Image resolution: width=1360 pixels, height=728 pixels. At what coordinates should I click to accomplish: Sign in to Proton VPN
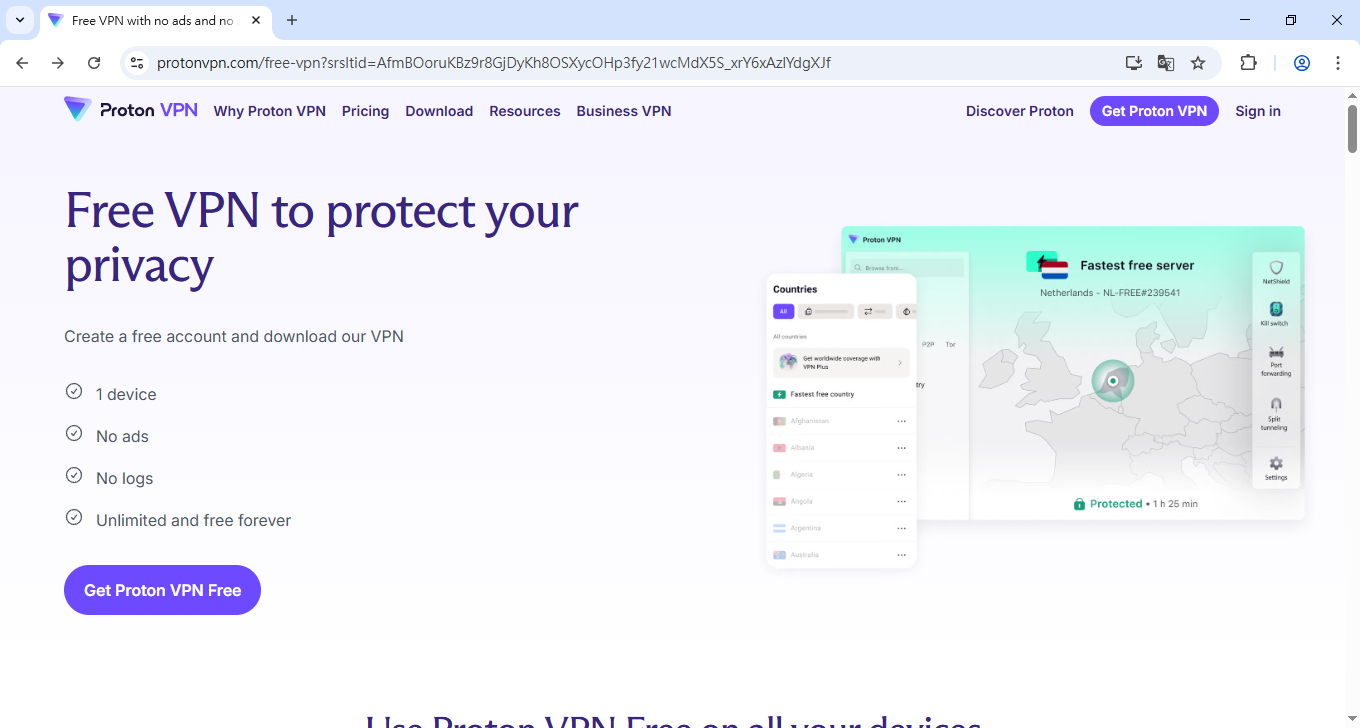(1257, 111)
